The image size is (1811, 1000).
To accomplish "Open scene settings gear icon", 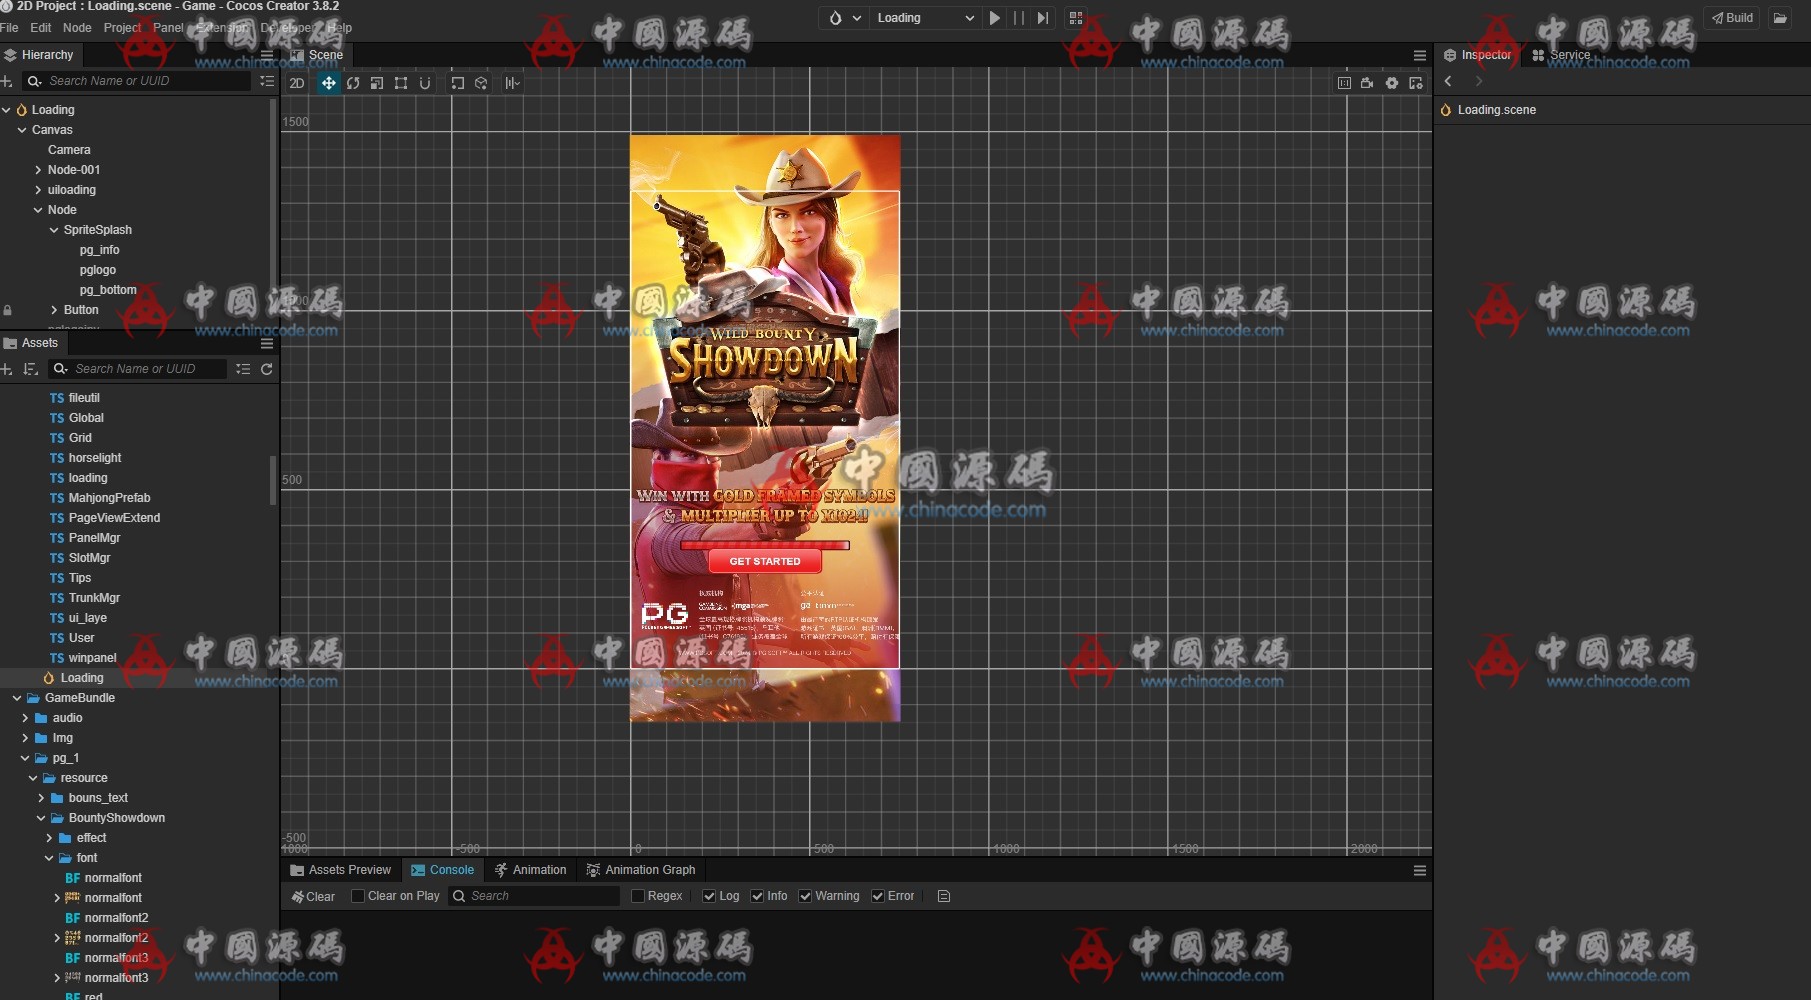I will point(1392,83).
